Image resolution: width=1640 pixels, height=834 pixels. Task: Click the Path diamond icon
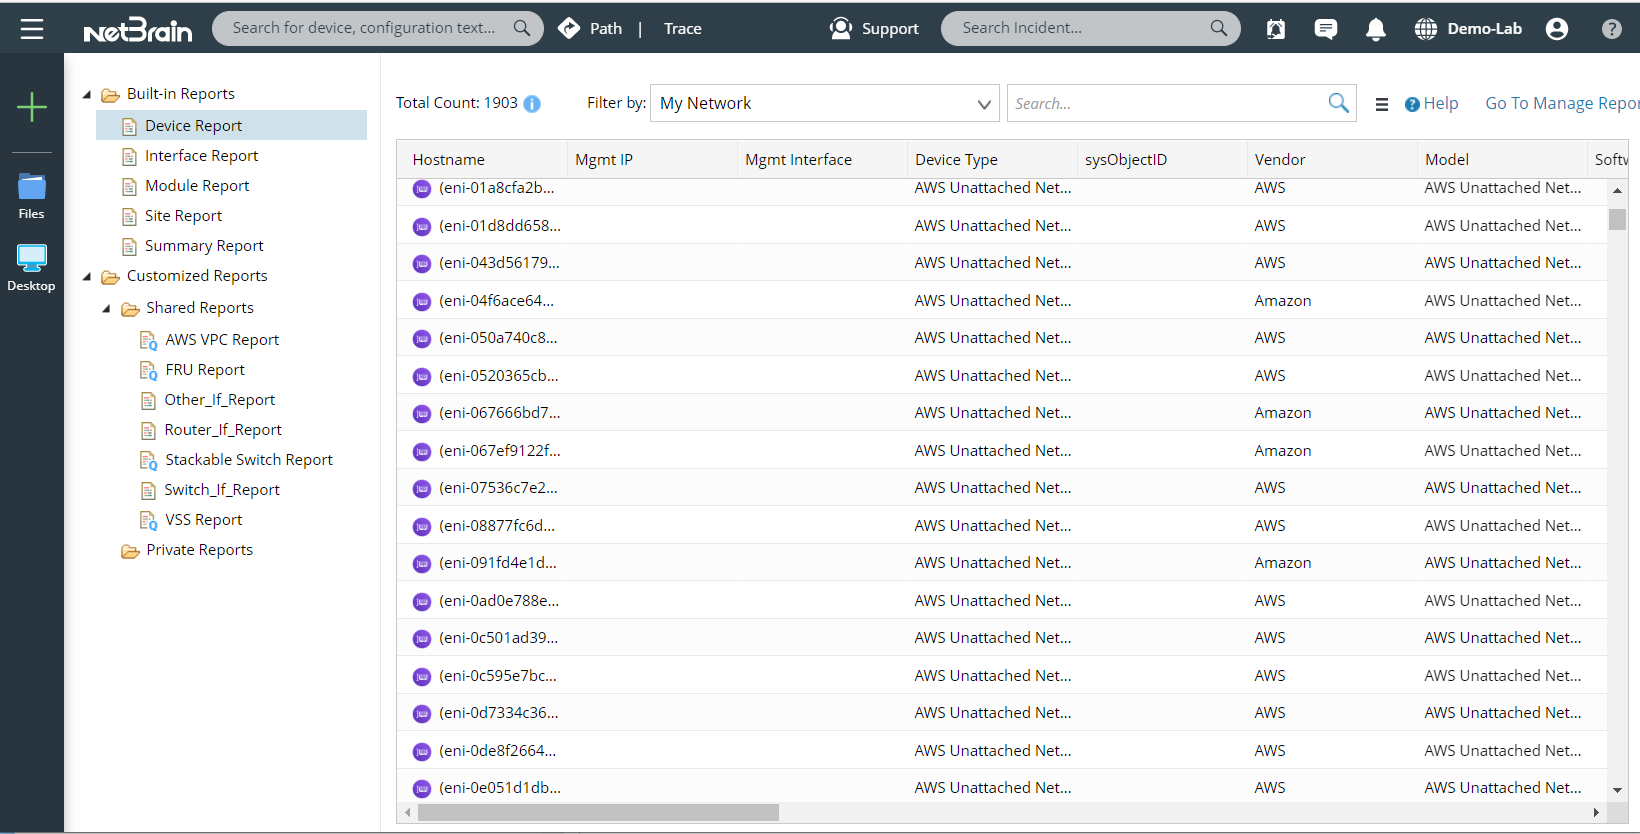[569, 28]
